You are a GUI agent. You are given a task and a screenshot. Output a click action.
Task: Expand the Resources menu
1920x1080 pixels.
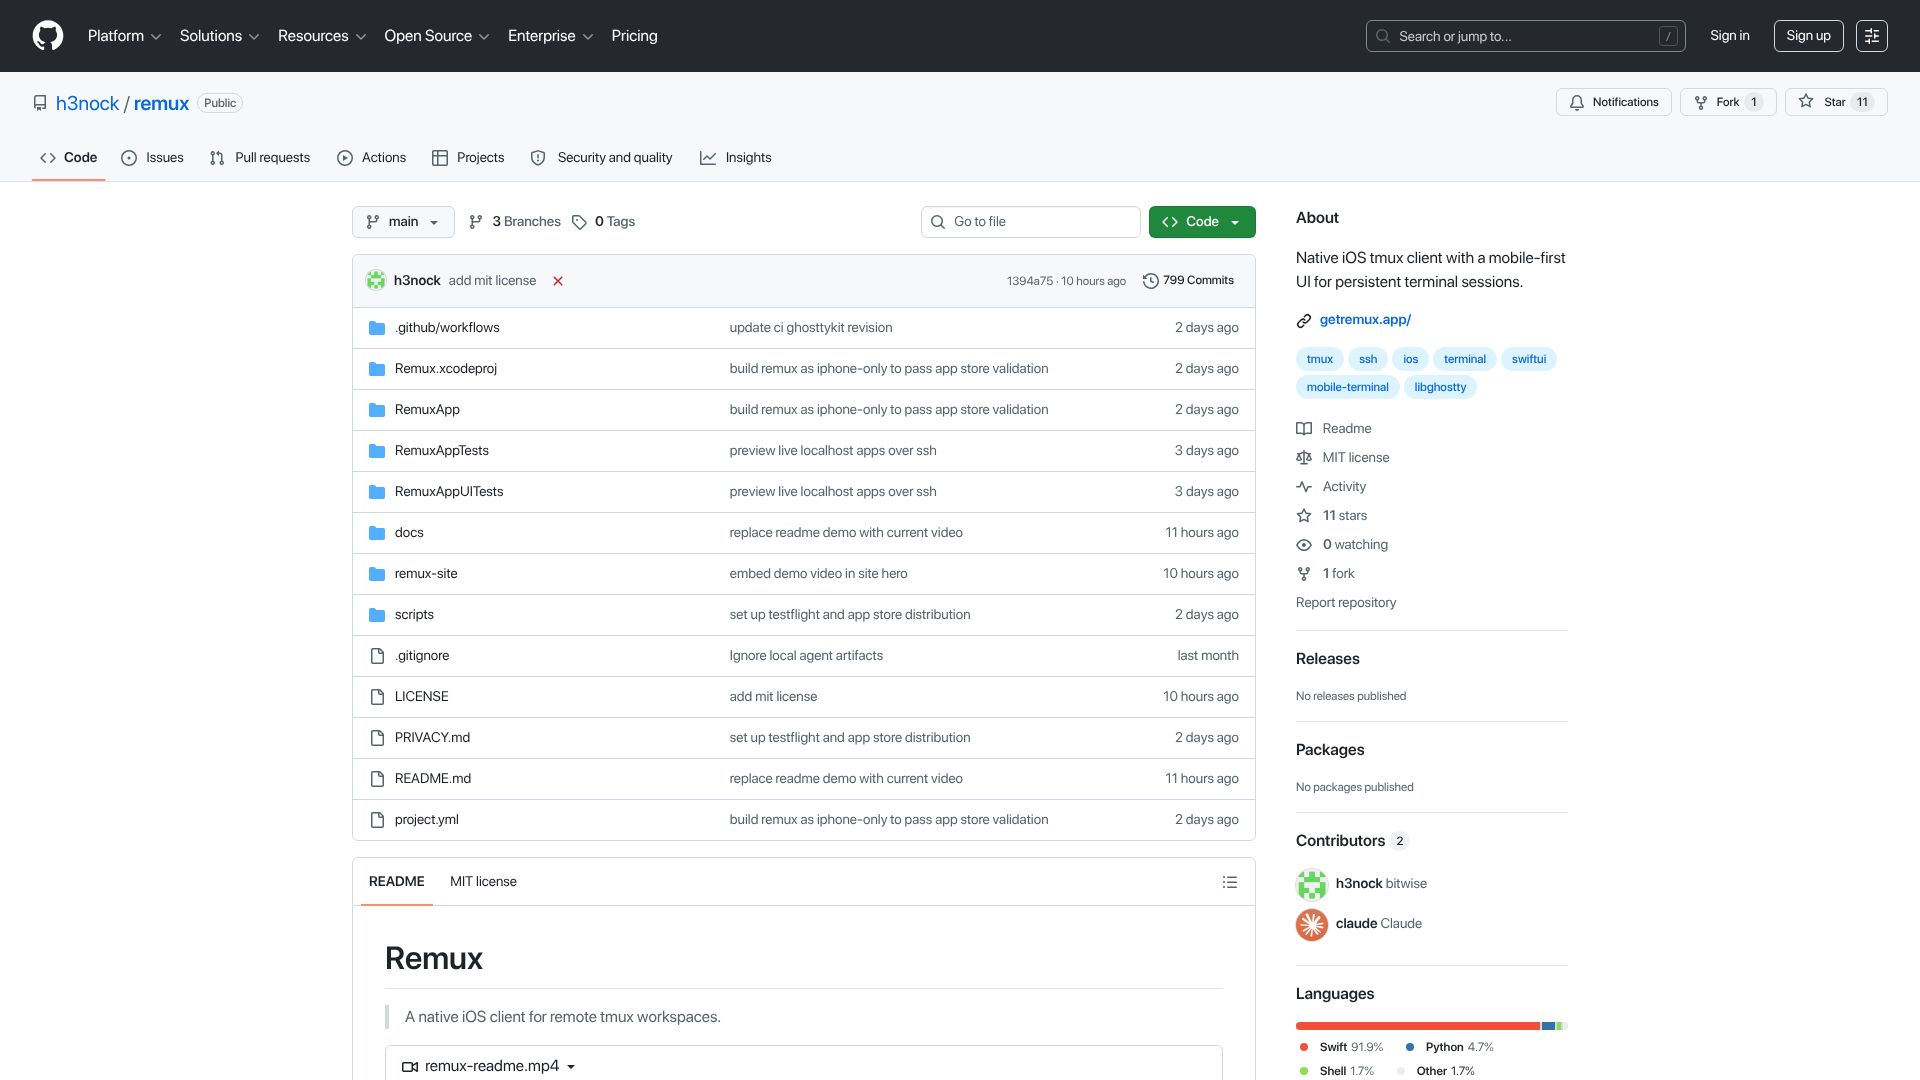(x=322, y=36)
